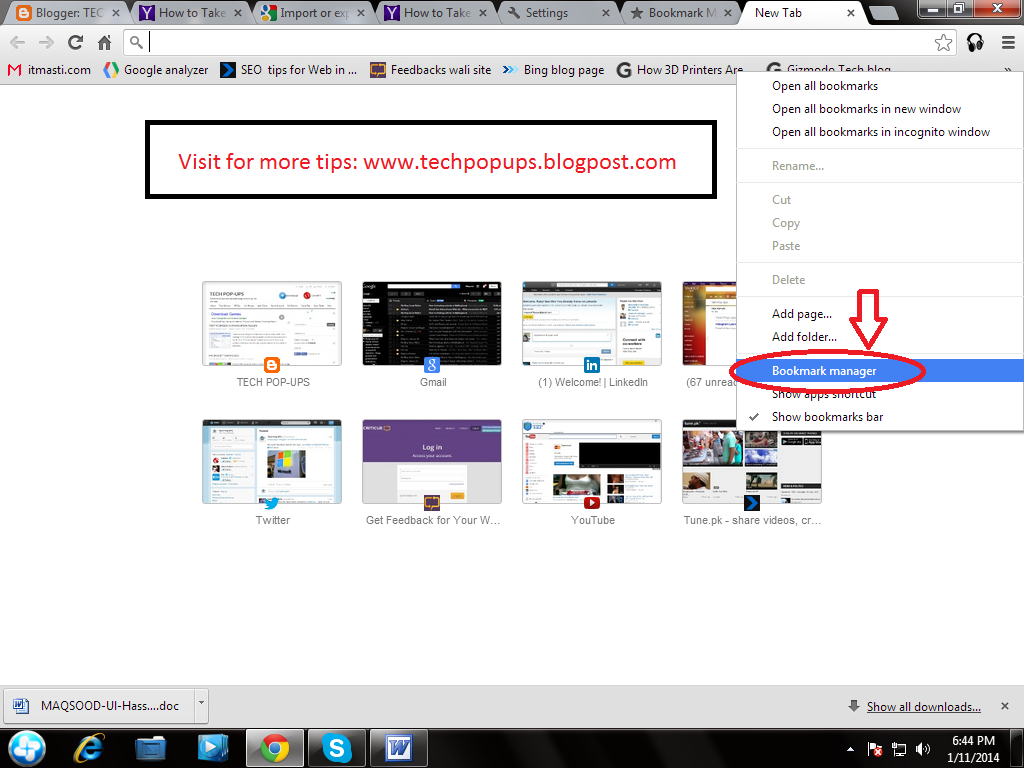Click the Home button in Chrome

click(105, 42)
